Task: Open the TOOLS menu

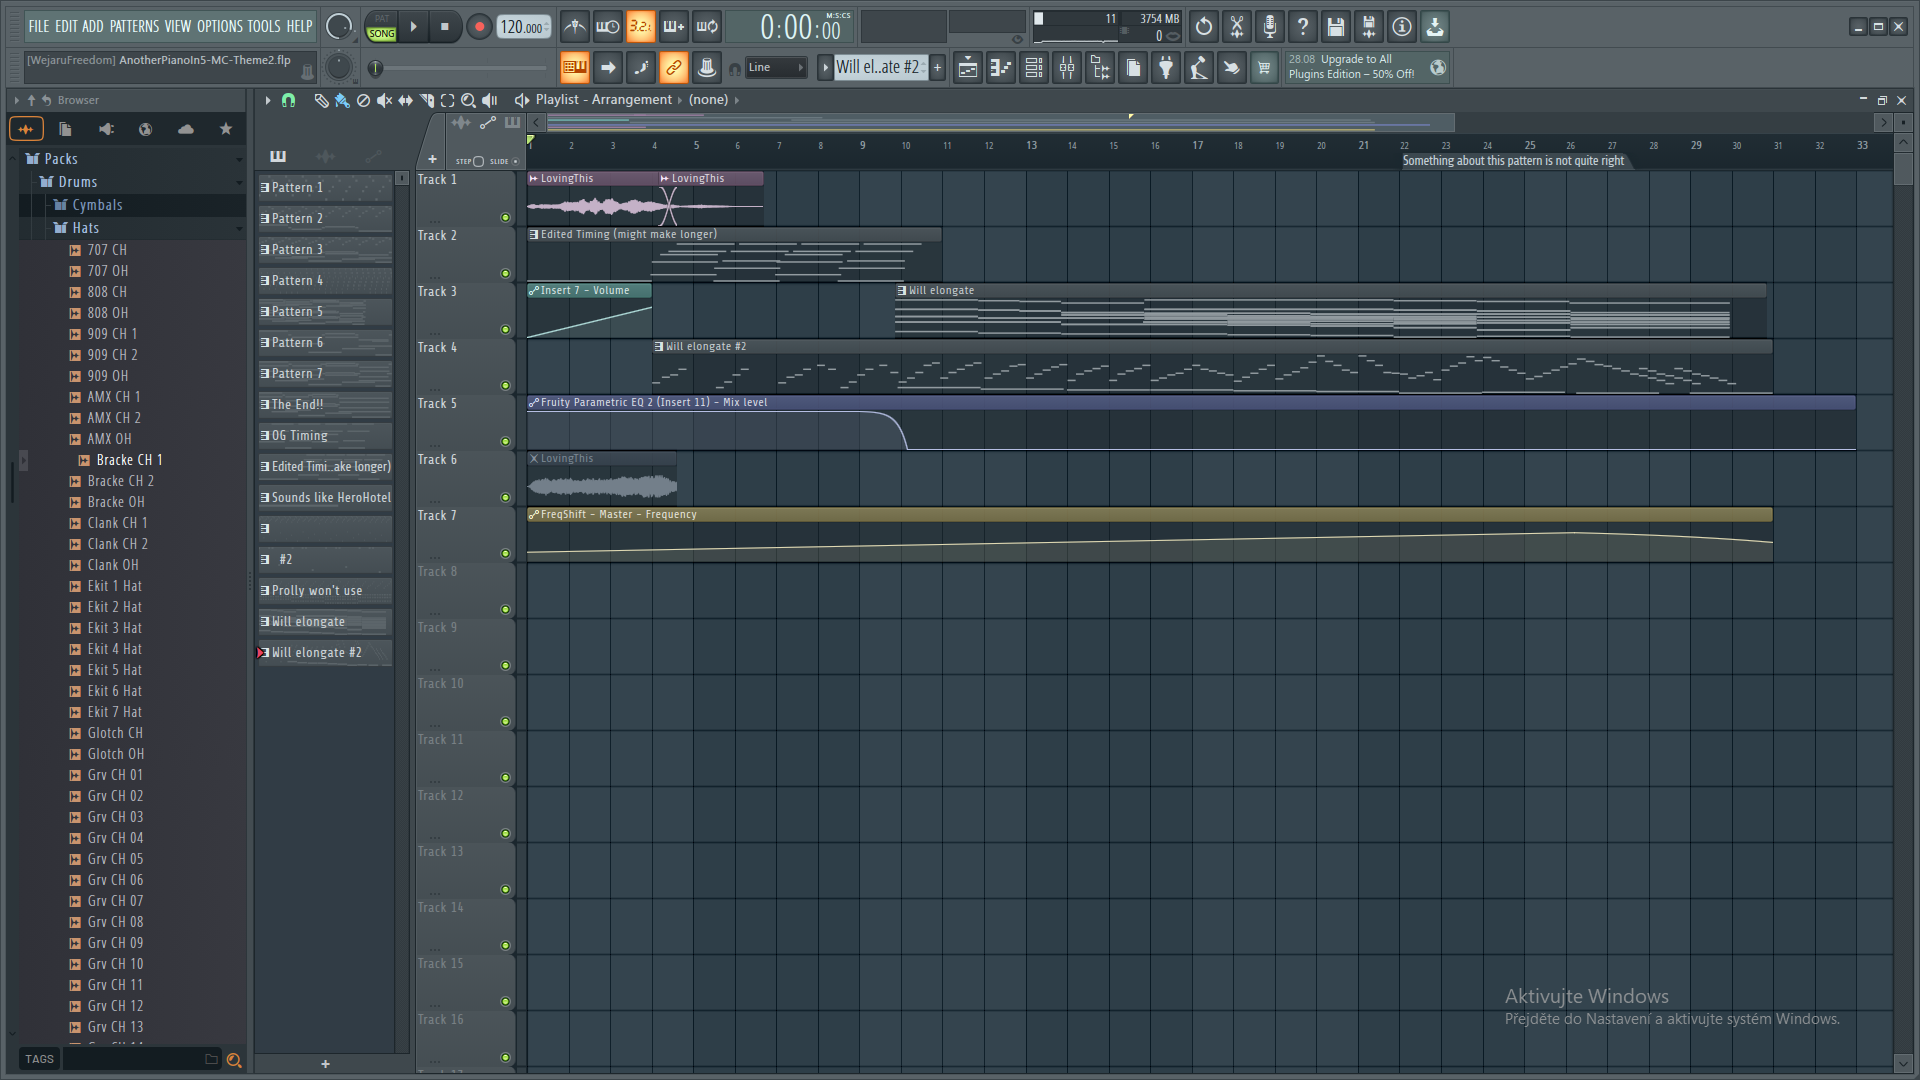Action: (264, 26)
